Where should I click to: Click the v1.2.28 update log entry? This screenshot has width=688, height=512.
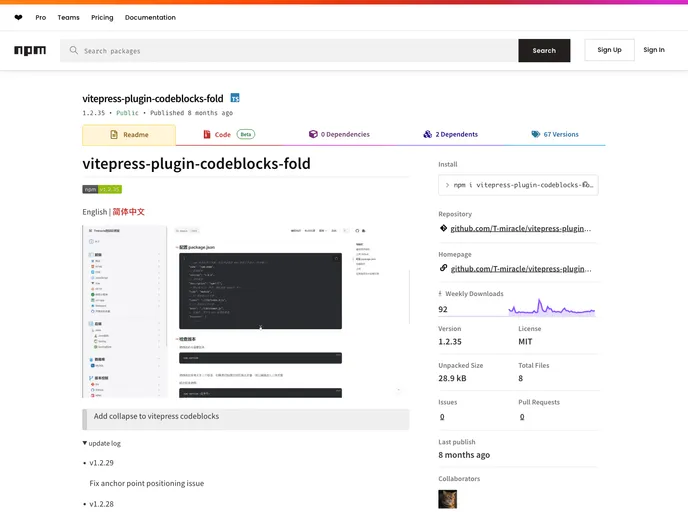pos(101,504)
